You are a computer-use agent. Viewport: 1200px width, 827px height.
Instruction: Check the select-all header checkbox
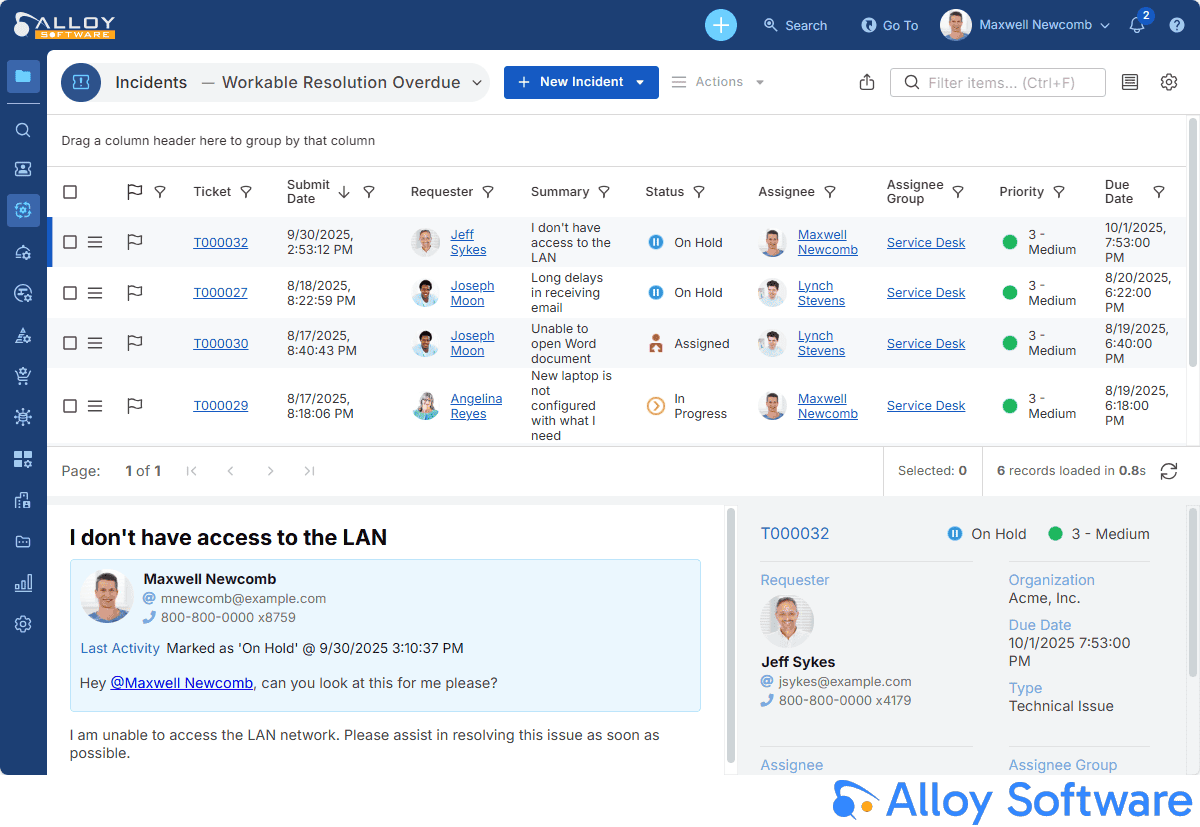coord(70,192)
